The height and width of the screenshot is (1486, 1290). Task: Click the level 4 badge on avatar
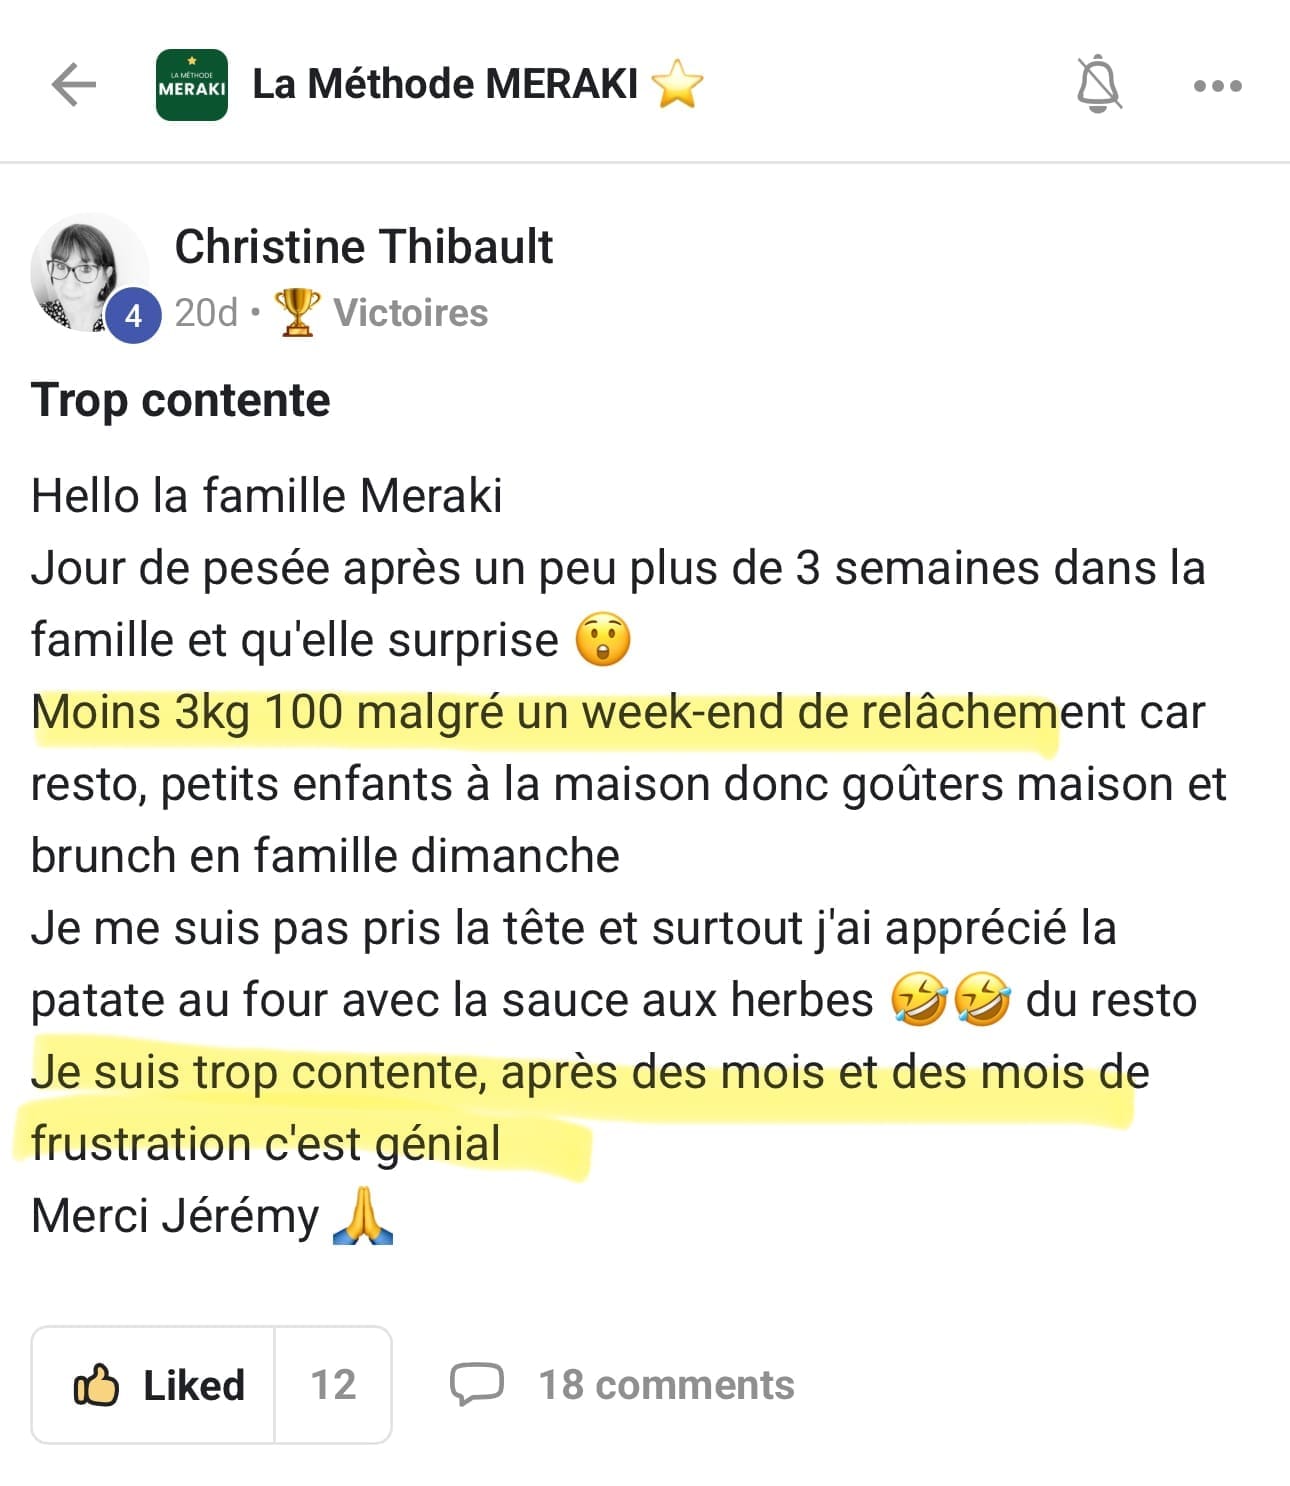click(133, 316)
